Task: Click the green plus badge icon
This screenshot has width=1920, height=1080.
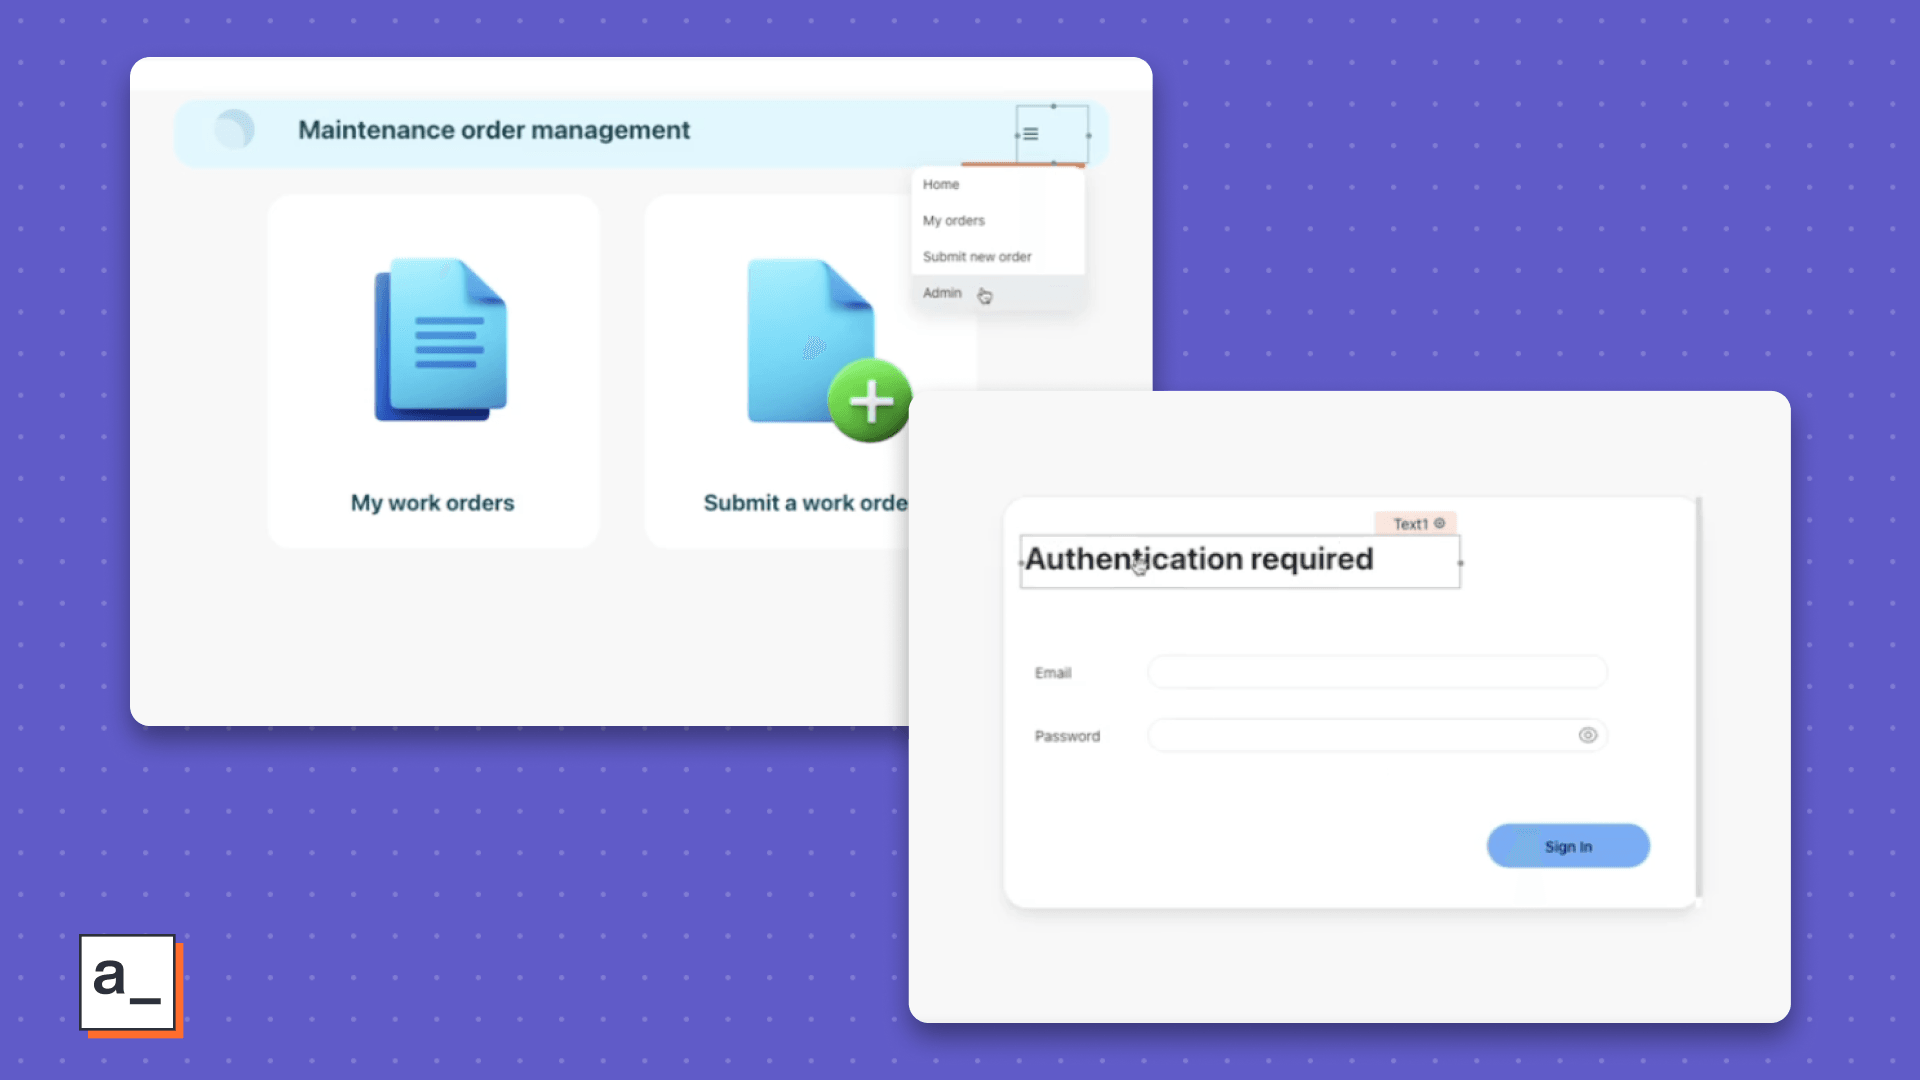Action: coord(870,401)
